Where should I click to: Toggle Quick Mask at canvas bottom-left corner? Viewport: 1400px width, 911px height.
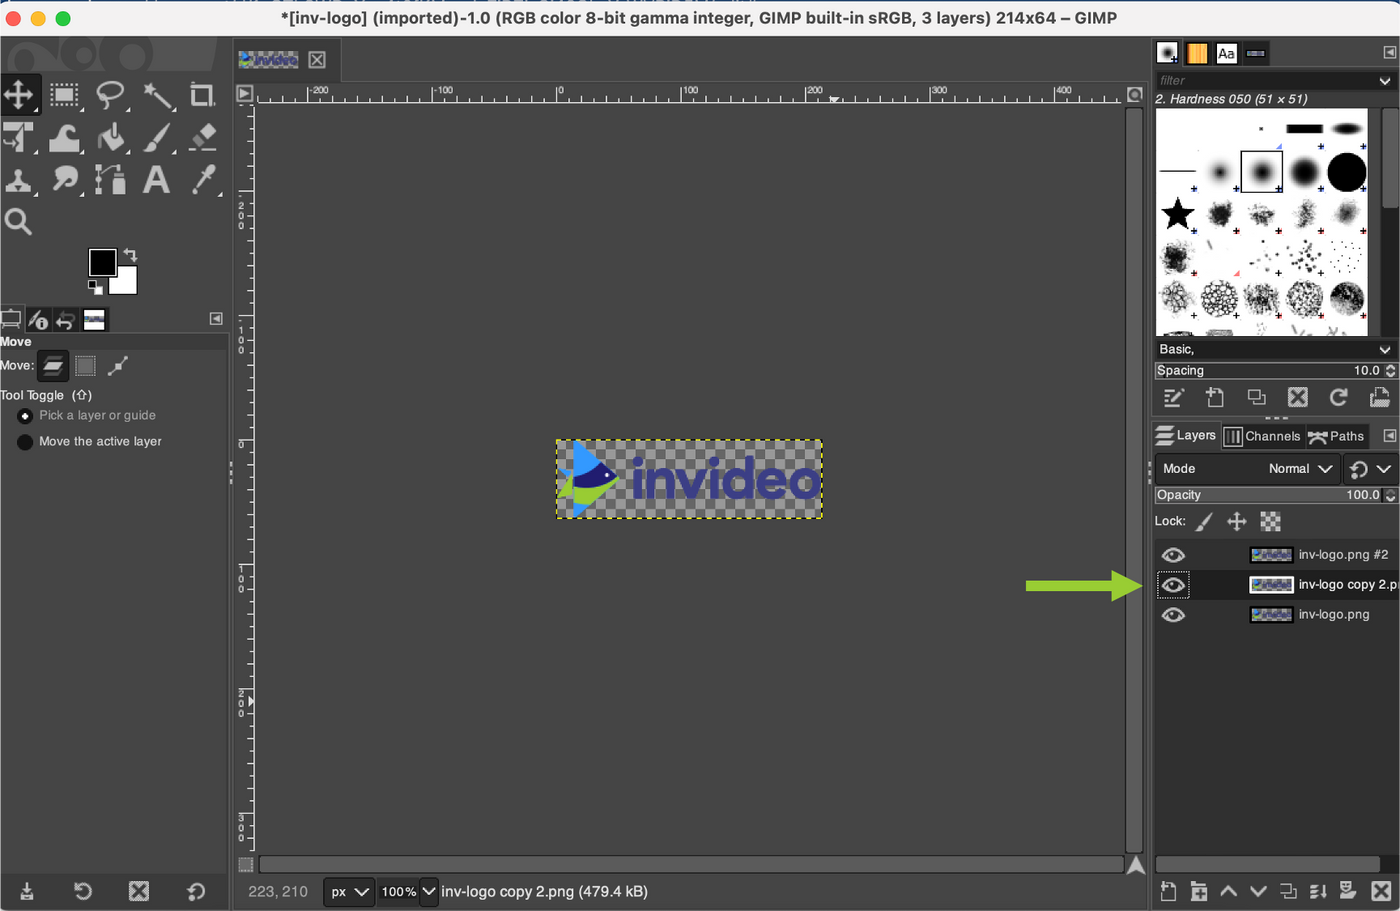pyautogui.click(x=246, y=865)
